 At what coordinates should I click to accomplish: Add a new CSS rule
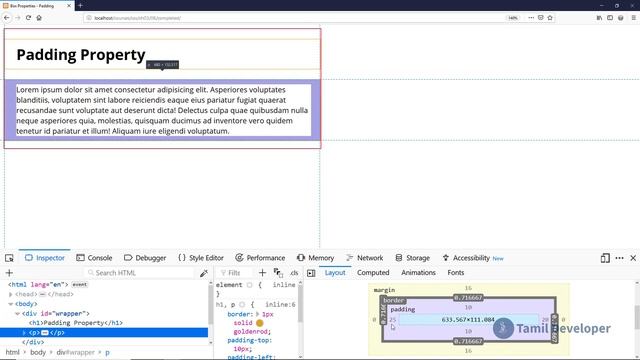[262, 273]
